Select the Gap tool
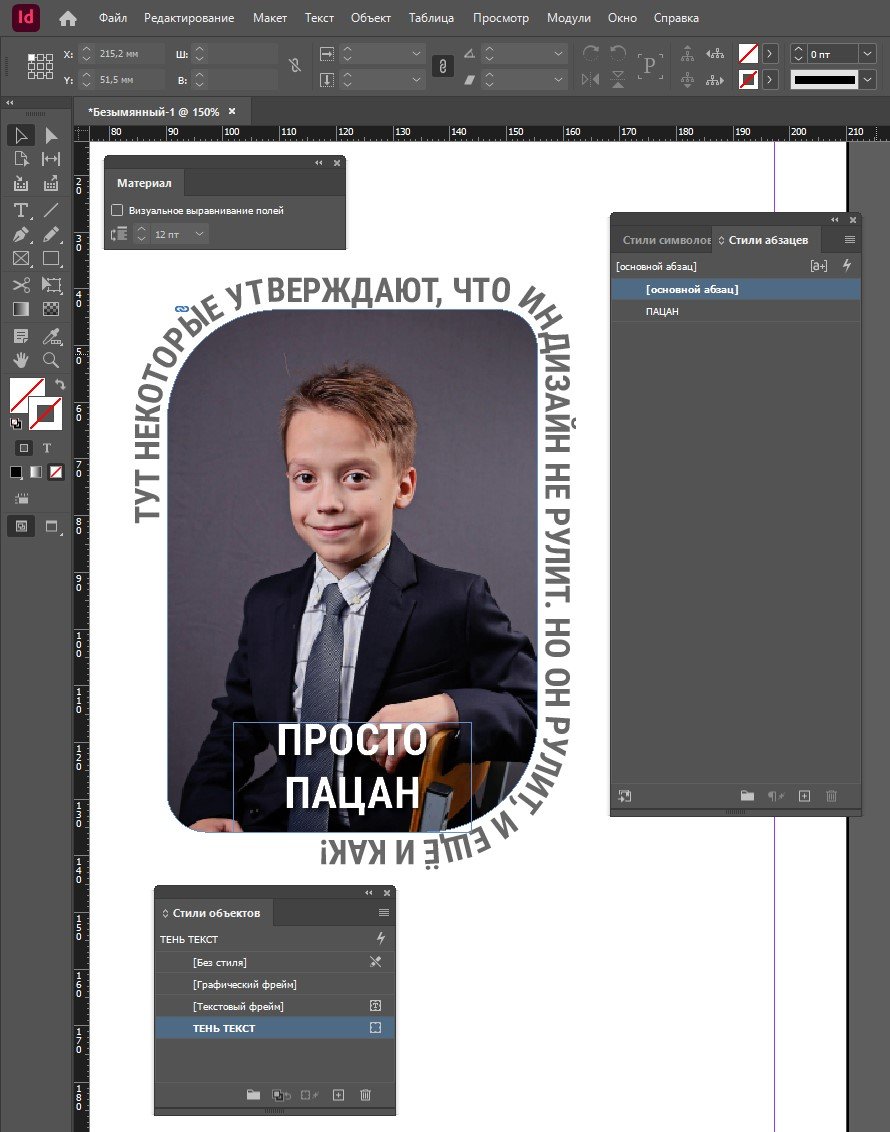 click(x=51, y=159)
